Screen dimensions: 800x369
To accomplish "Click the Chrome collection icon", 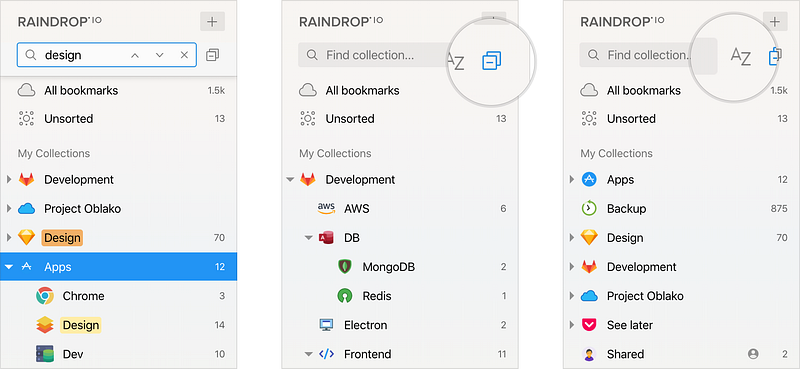I will click(45, 296).
